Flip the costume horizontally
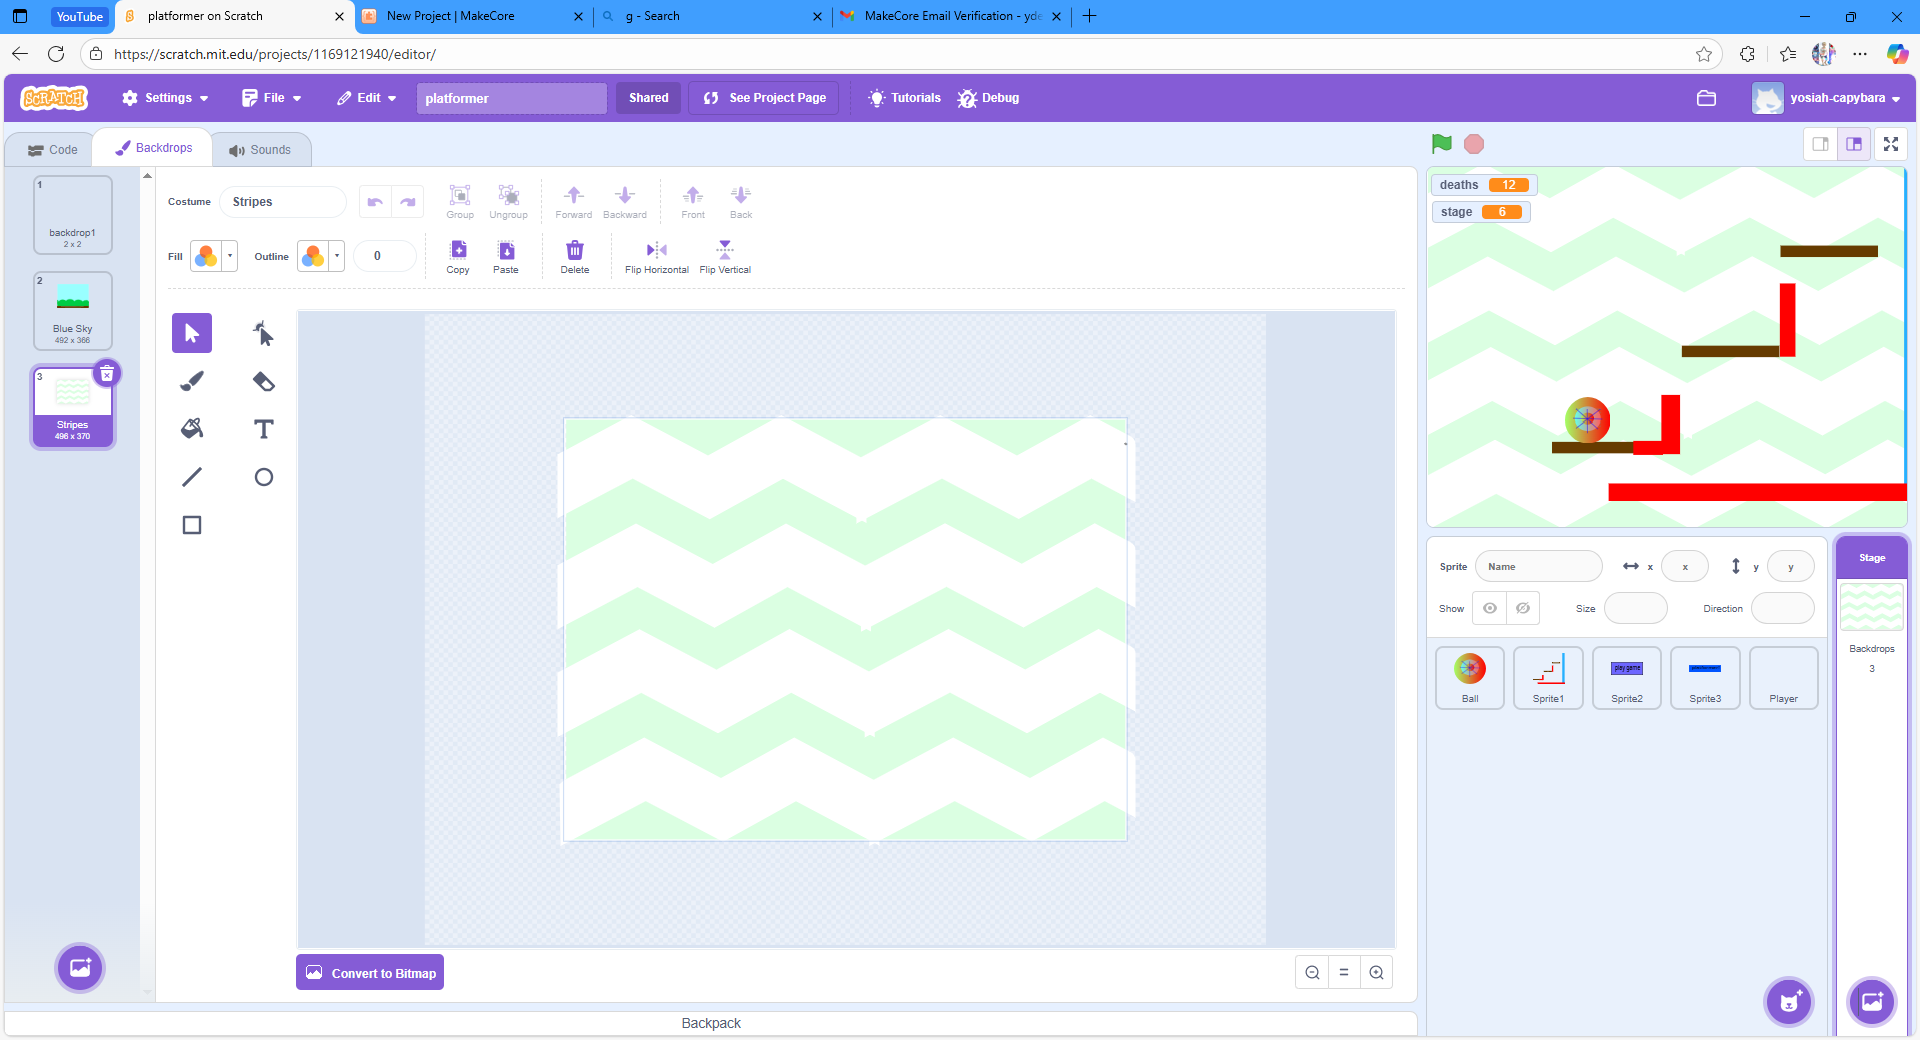The width and height of the screenshot is (1920, 1040). coord(657,257)
